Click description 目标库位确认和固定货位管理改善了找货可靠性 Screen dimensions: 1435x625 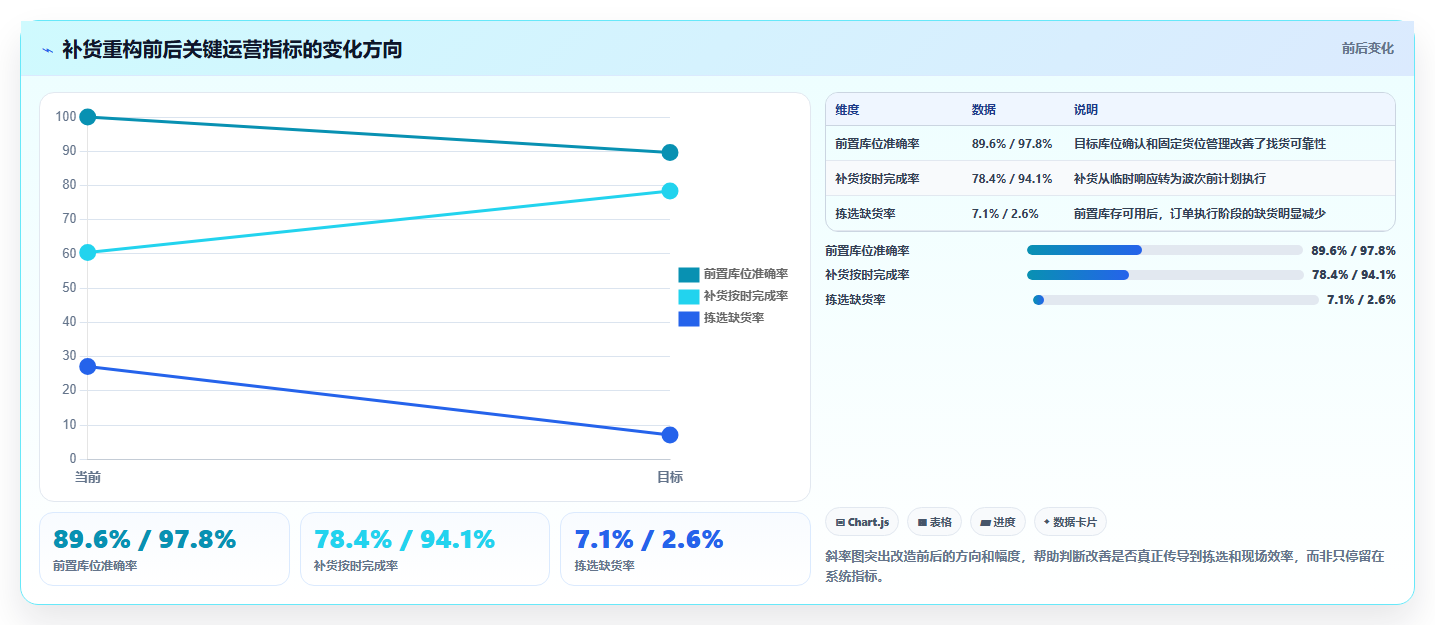click(x=1200, y=144)
